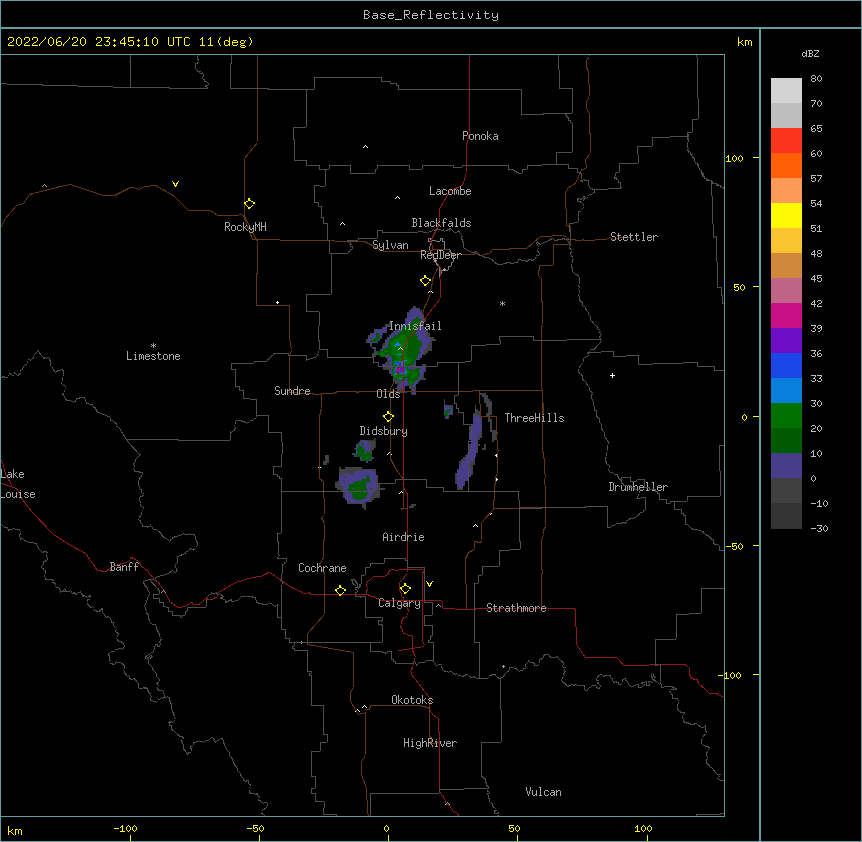
Task: Click the Calgary city label
Action: click(x=399, y=603)
